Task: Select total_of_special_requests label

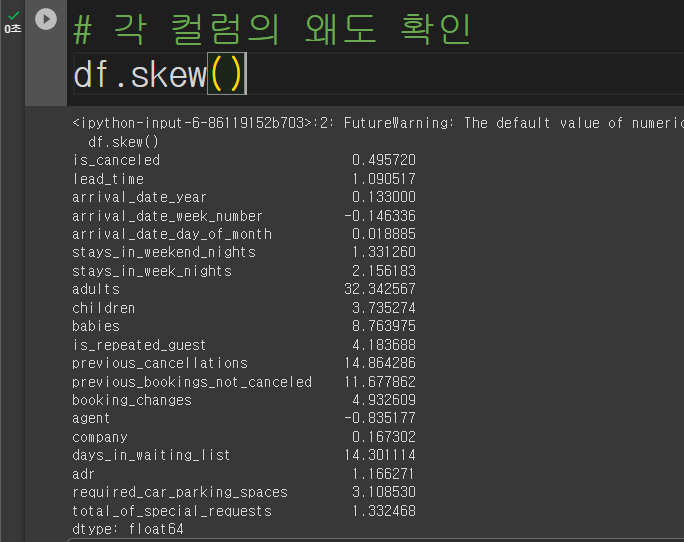Action: click(x=172, y=511)
